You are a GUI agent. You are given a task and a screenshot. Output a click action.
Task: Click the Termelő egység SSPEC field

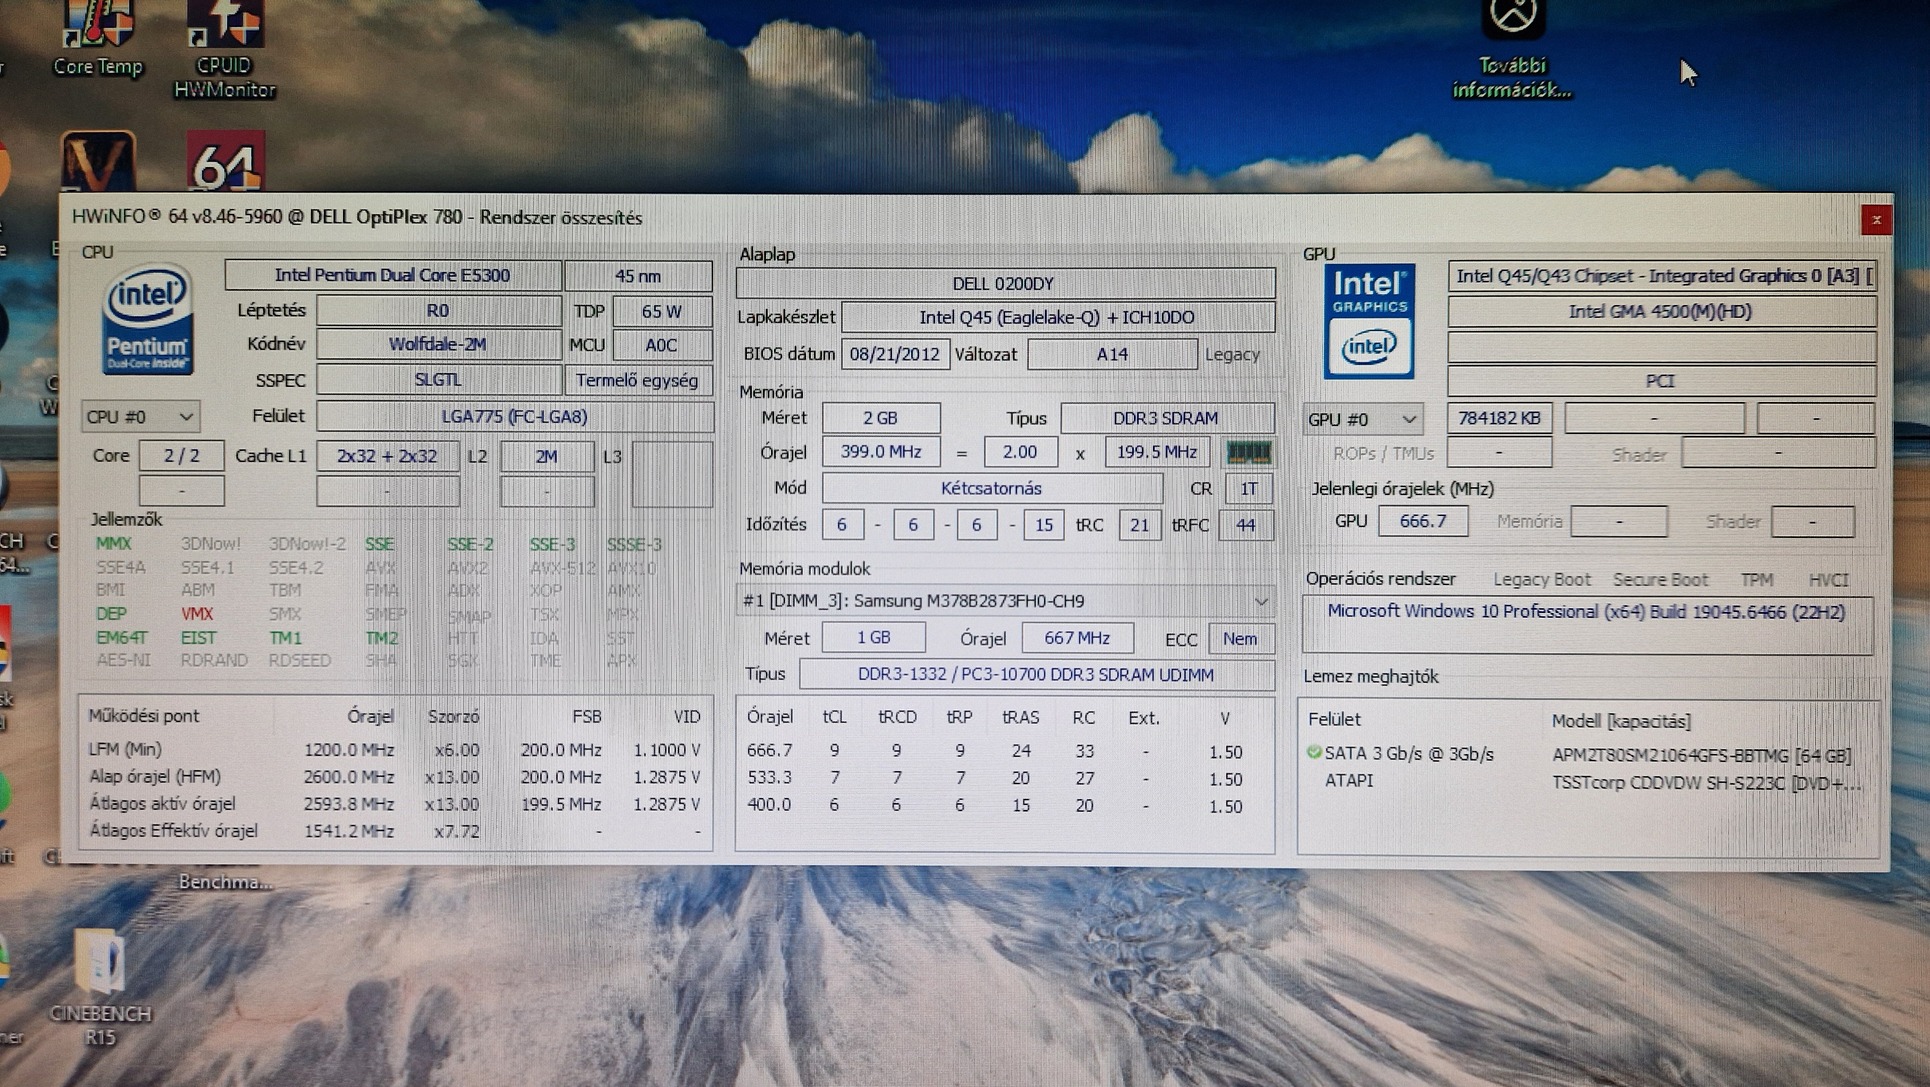click(637, 381)
